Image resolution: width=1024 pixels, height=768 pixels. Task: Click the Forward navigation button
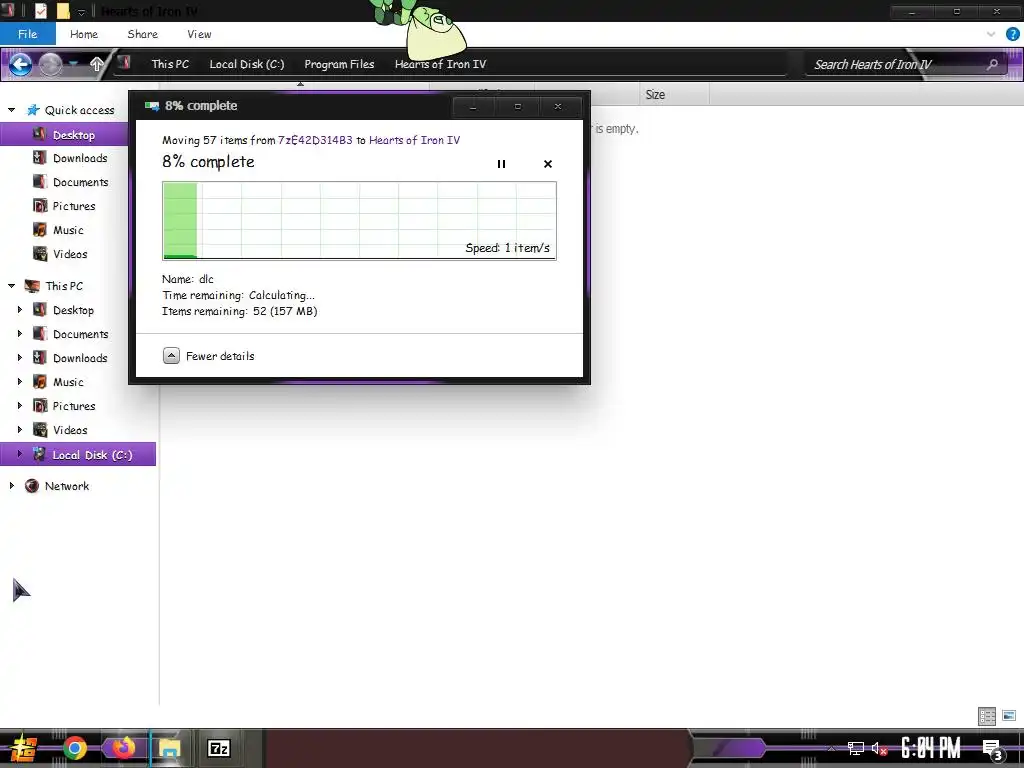coord(50,64)
